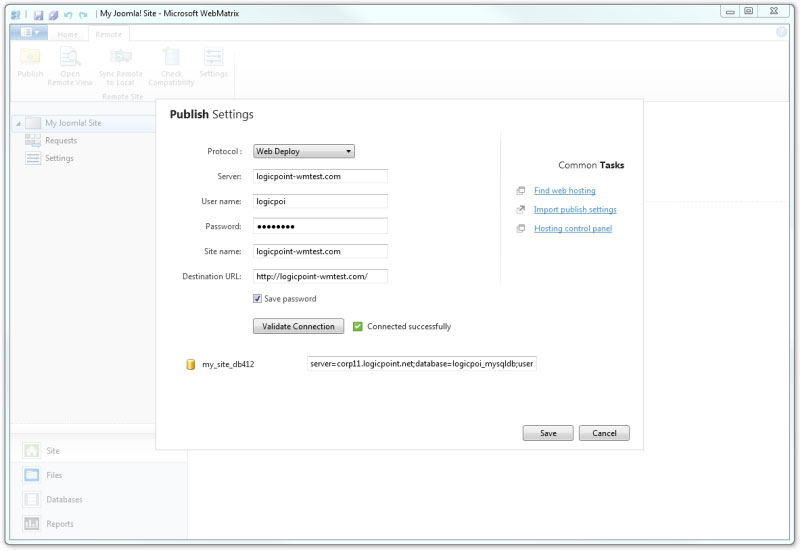Click the Settings list icon in sidebar
The height and width of the screenshot is (551, 800).
[x=33, y=158]
